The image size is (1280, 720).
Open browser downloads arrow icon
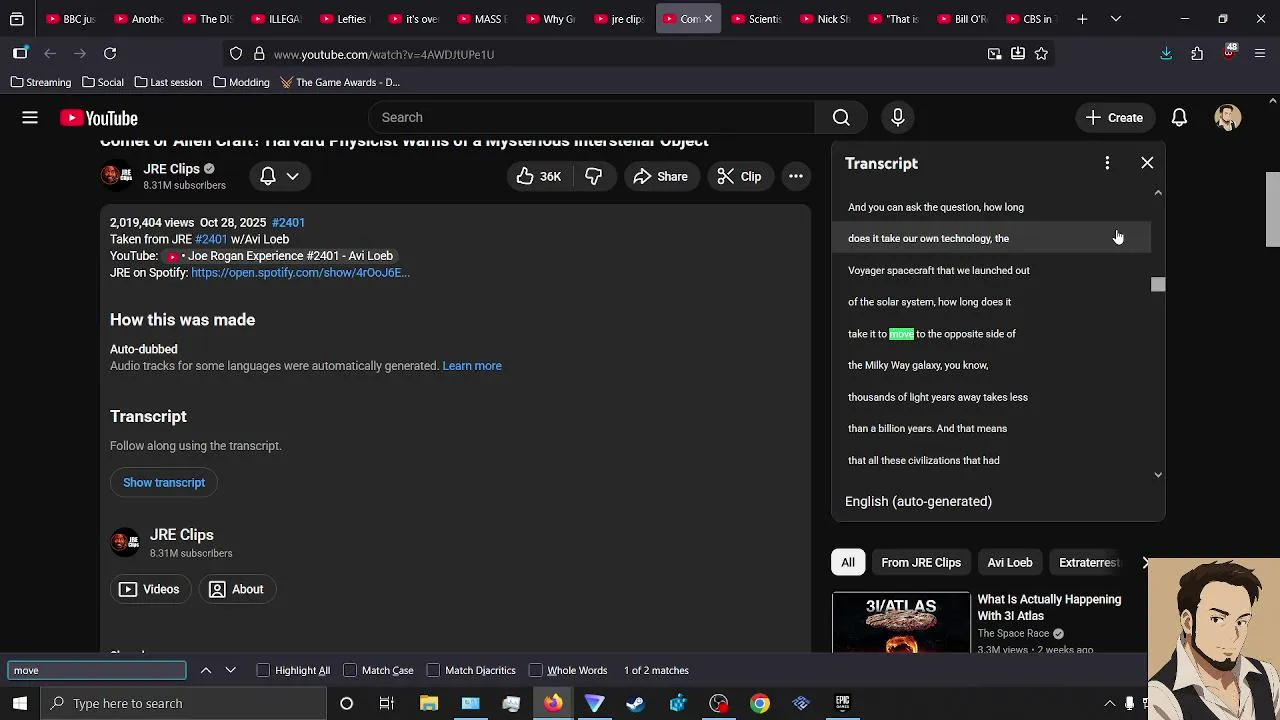pyautogui.click(x=1166, y=54)
